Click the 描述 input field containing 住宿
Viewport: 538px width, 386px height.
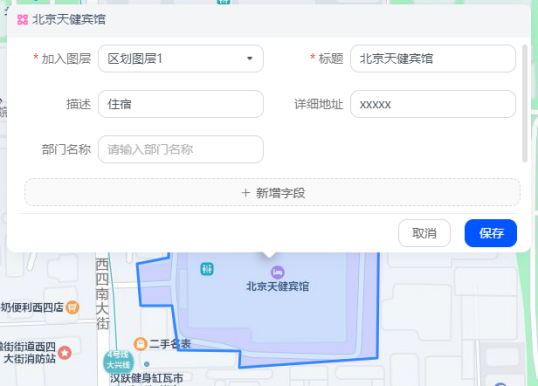pyautogui.click(x=181, y=104)
